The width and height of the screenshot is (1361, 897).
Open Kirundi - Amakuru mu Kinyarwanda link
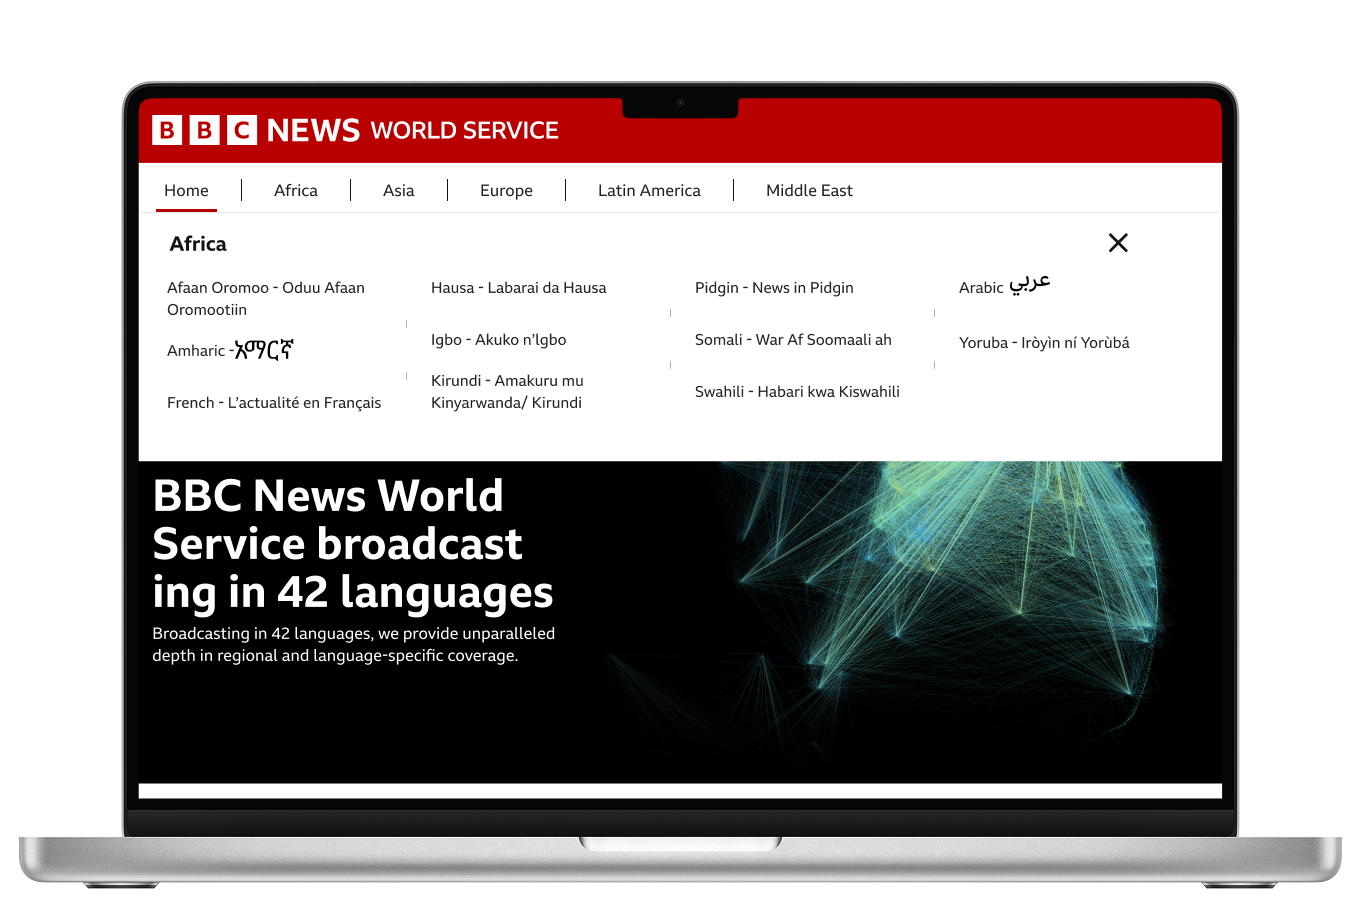click(x=507, y=391)
